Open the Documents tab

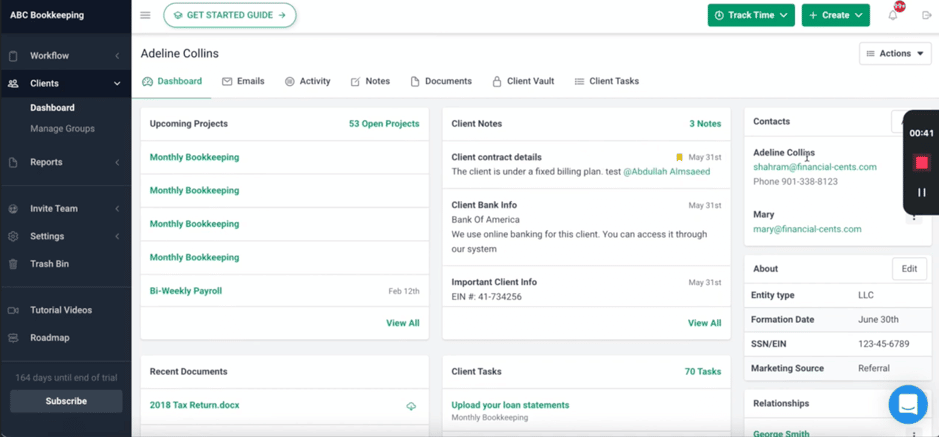[x=441, y=81]
